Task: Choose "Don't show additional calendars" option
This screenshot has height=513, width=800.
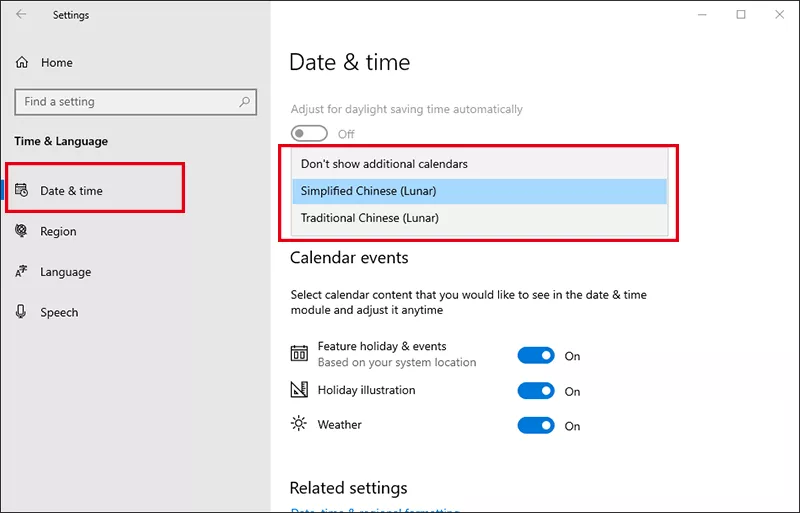Action: pos(384,163)
